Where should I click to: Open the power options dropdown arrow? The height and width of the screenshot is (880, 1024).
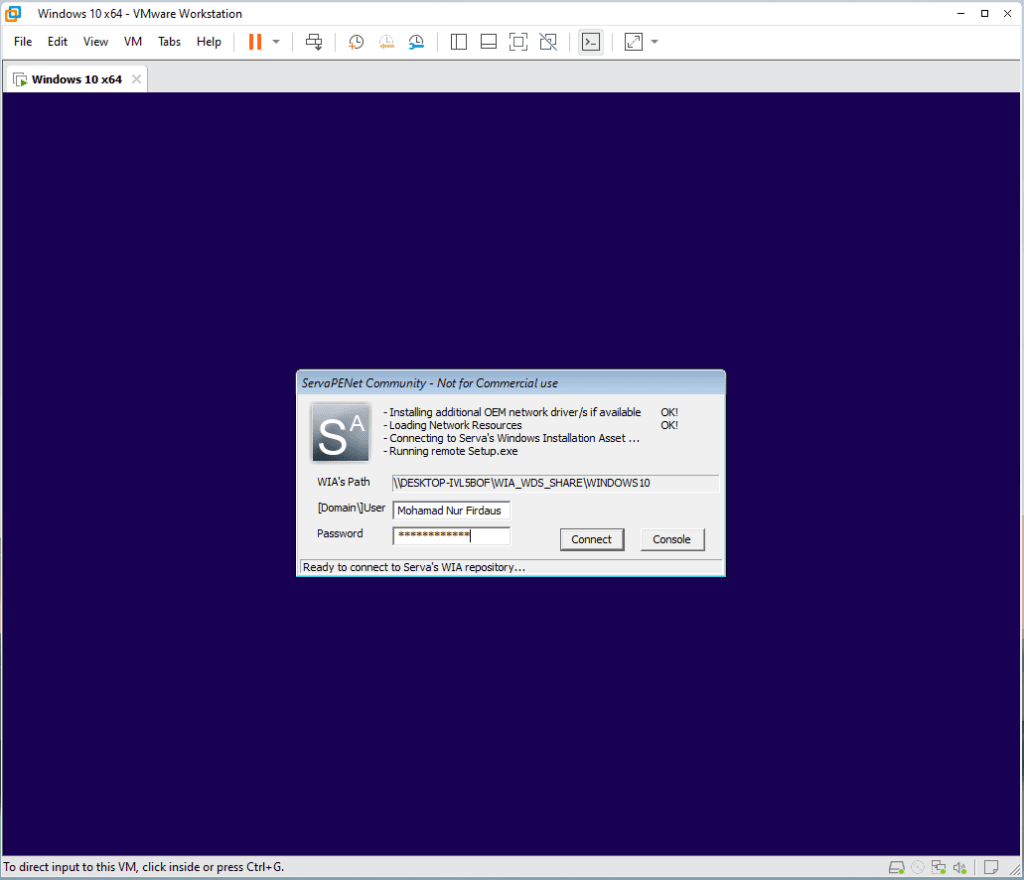click(x=276, y=42)
